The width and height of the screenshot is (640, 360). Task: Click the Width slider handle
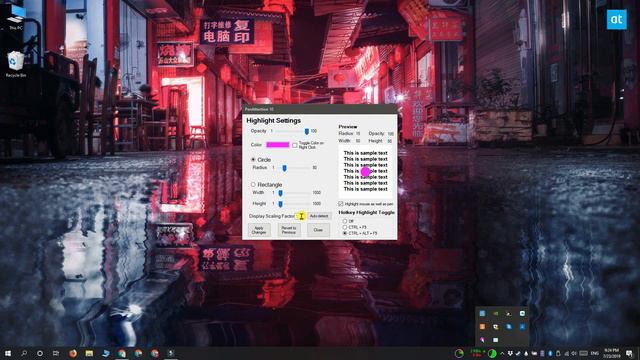pos(280,193)
